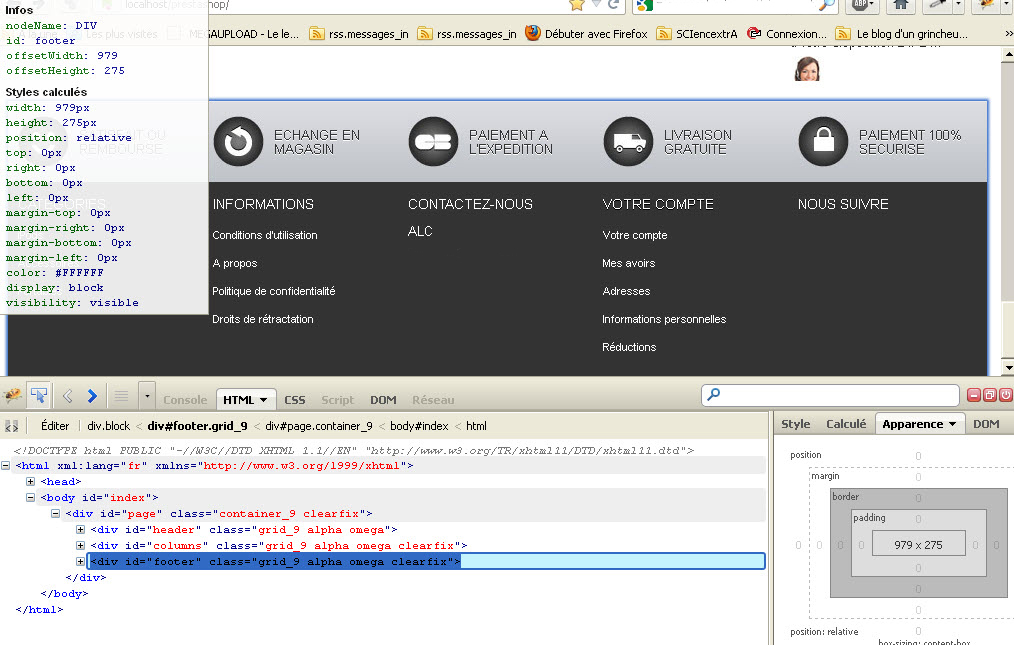Select div#page.container_9 breadcrumb

tap(319, 426)
